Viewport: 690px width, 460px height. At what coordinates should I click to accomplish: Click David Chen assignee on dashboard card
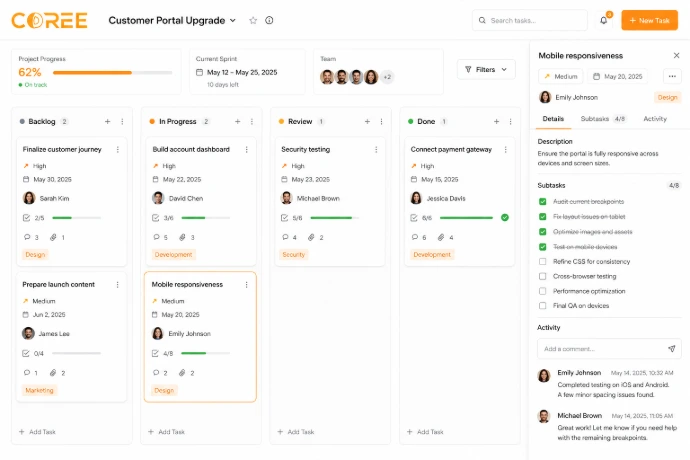point(178,199)
